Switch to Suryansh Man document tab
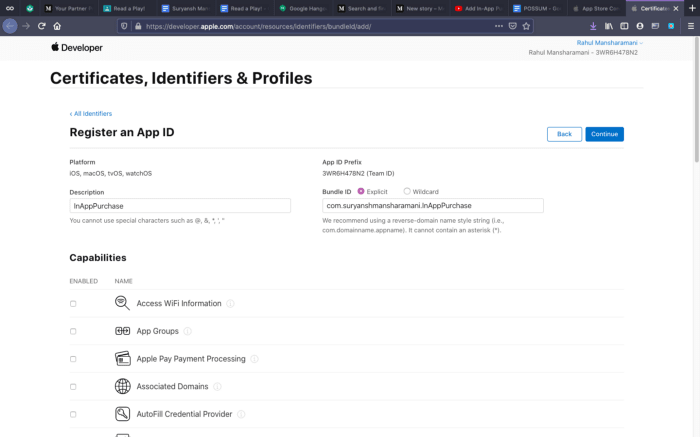This screenshot has height=437, width=700. [185, 8]
